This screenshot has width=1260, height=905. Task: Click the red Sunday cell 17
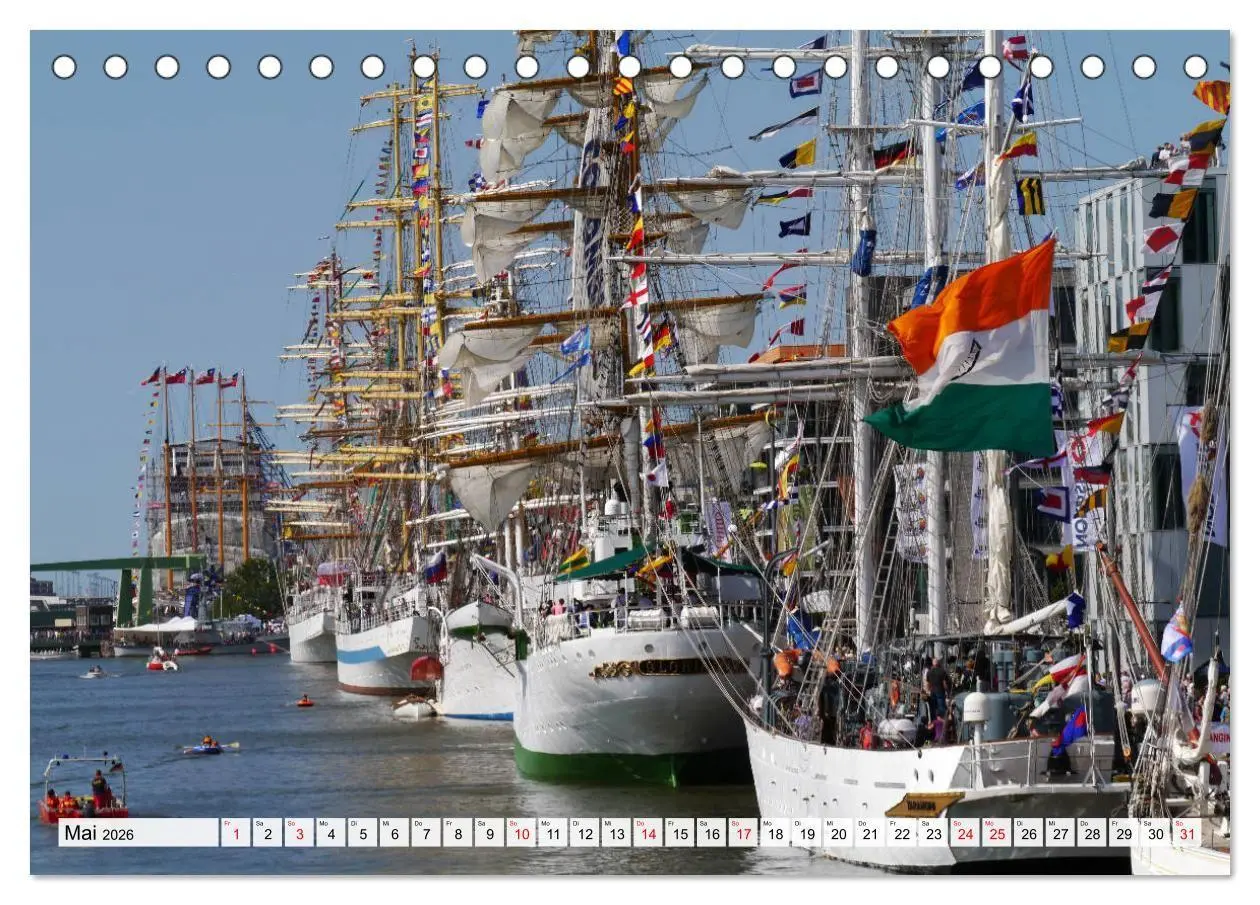[743, 833]
